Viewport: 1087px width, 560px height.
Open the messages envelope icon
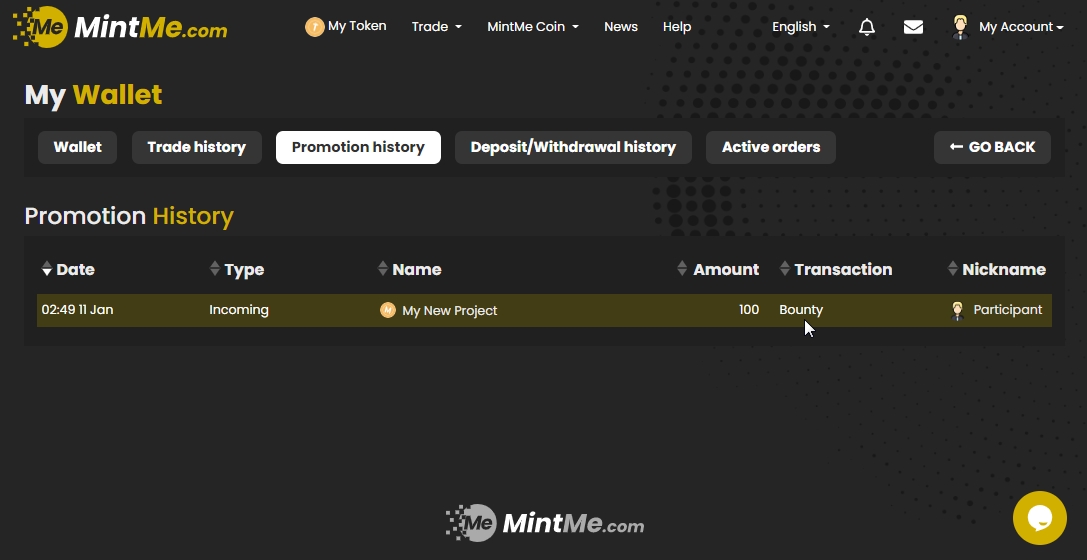click(x=913, y=27)
